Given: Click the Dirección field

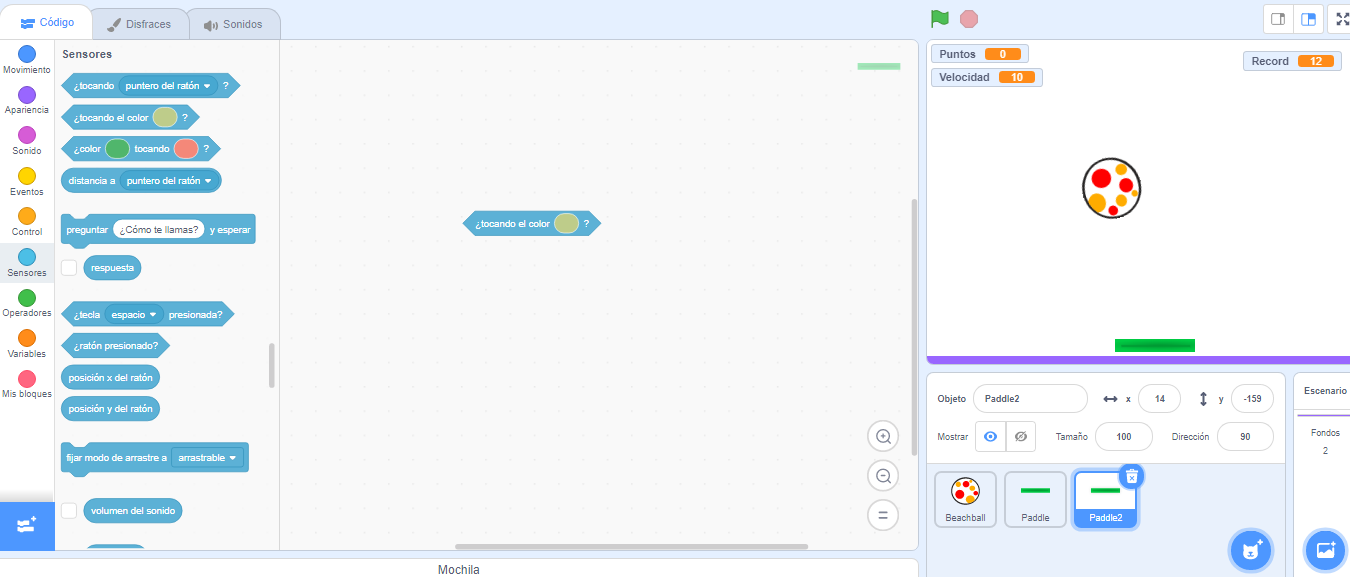Looking at the screenshot, I should (1245, 436).
